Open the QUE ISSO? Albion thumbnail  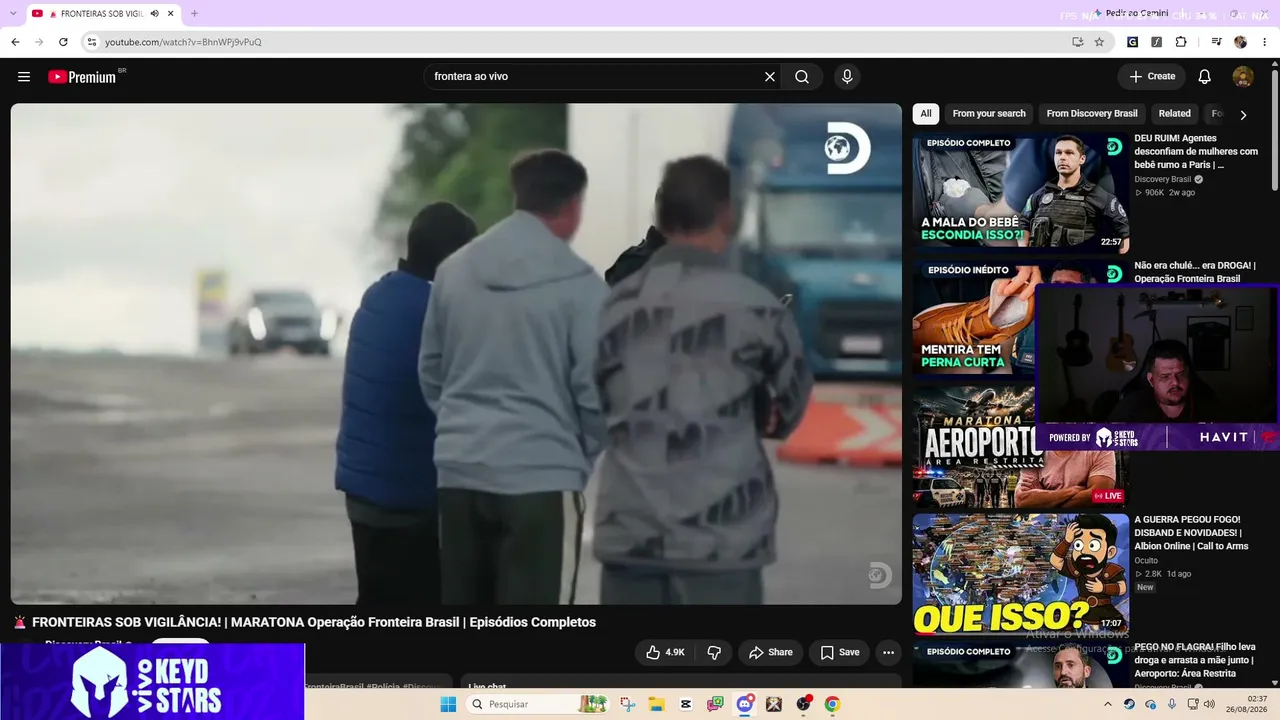pos(1020,574)
